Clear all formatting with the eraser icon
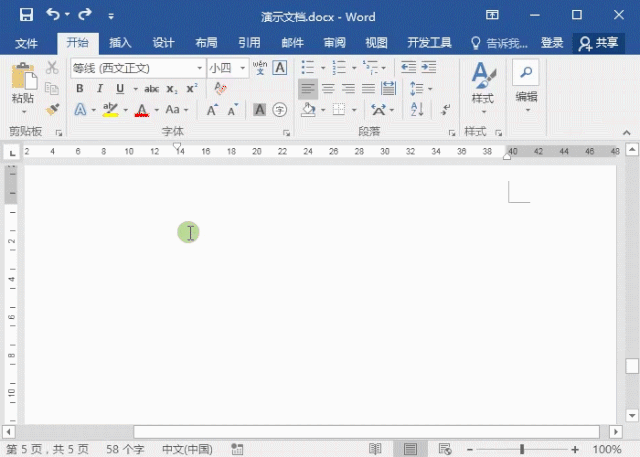Screen dimensions: 640x457 tap(220, 88)
